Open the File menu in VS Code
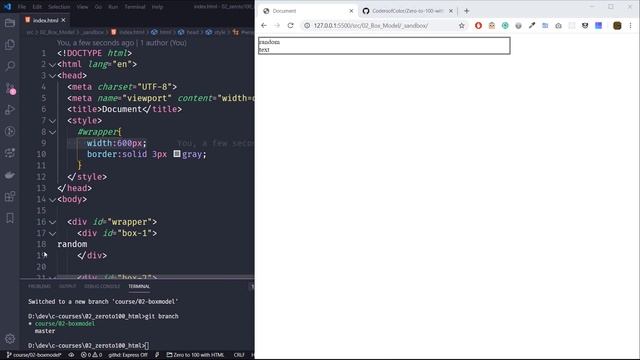This screenshot has height=360, width=640. 22,7
